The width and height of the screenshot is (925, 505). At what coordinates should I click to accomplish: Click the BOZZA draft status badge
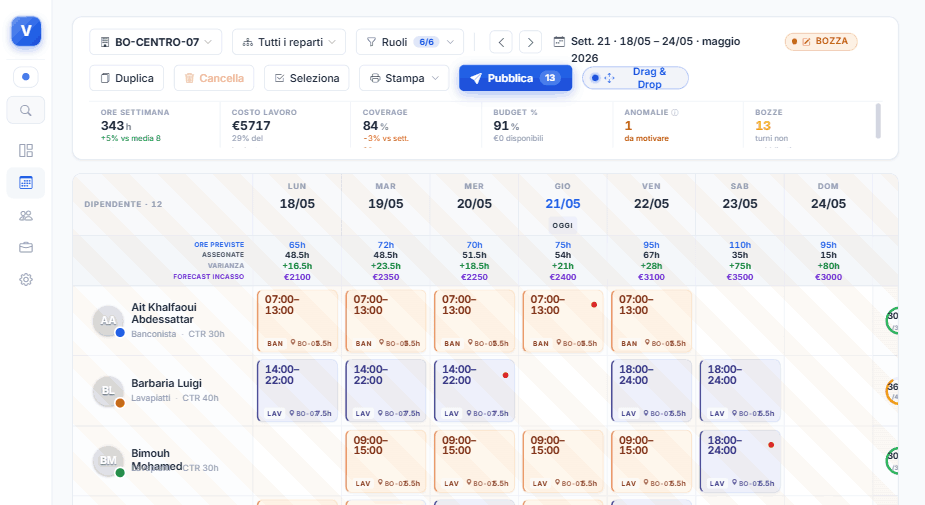point(821,41)
